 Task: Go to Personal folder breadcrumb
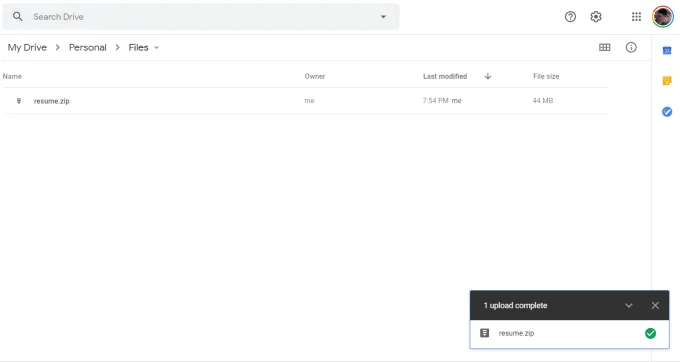pyautogui.click(x=88, y=47)
